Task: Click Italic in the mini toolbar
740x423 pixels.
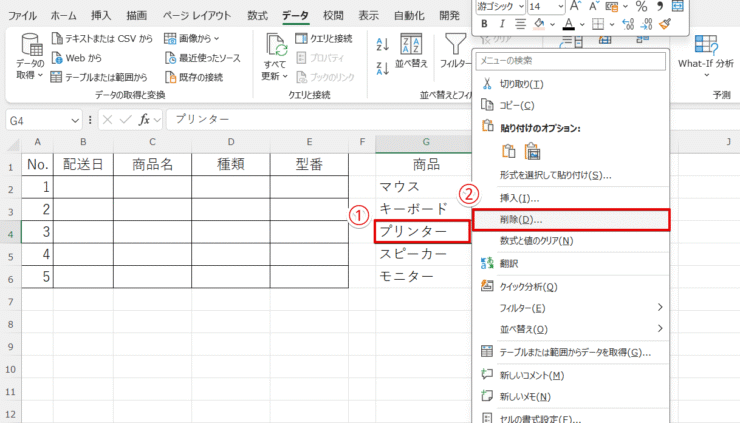Action: point(502,24)
